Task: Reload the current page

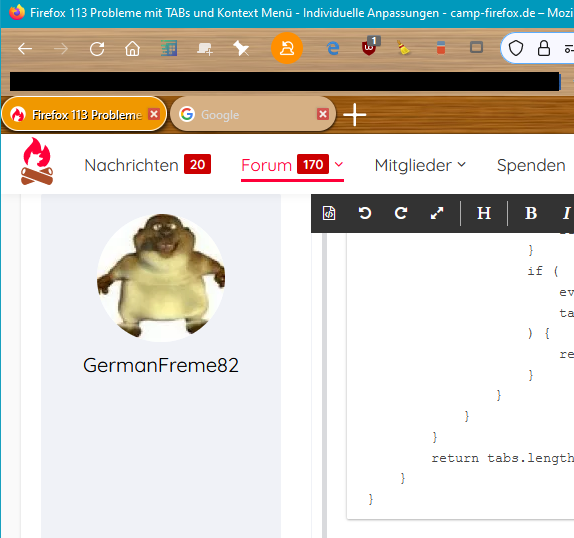Action: (97, 48)
